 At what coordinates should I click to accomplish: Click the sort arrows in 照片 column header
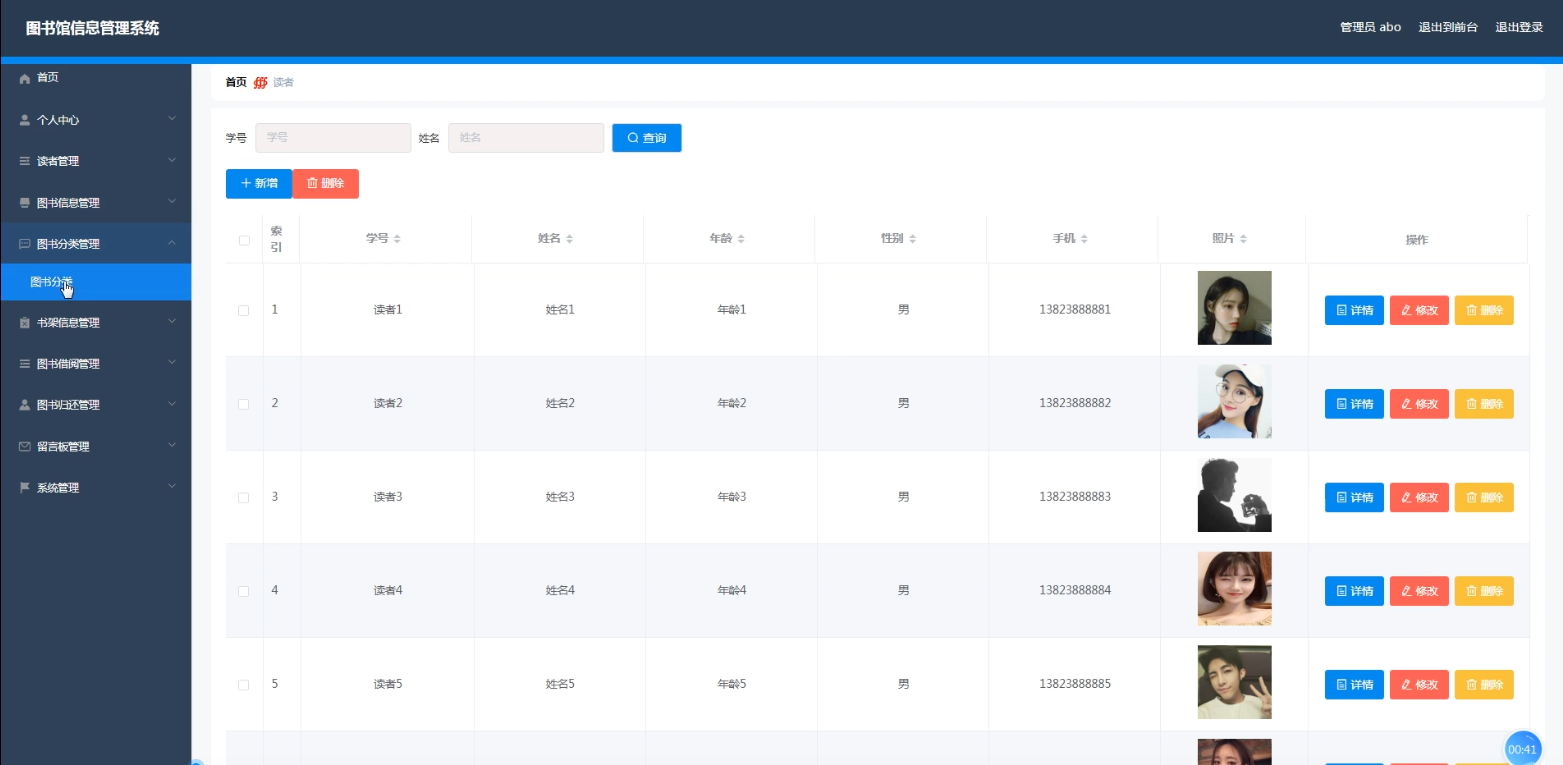1243,239
